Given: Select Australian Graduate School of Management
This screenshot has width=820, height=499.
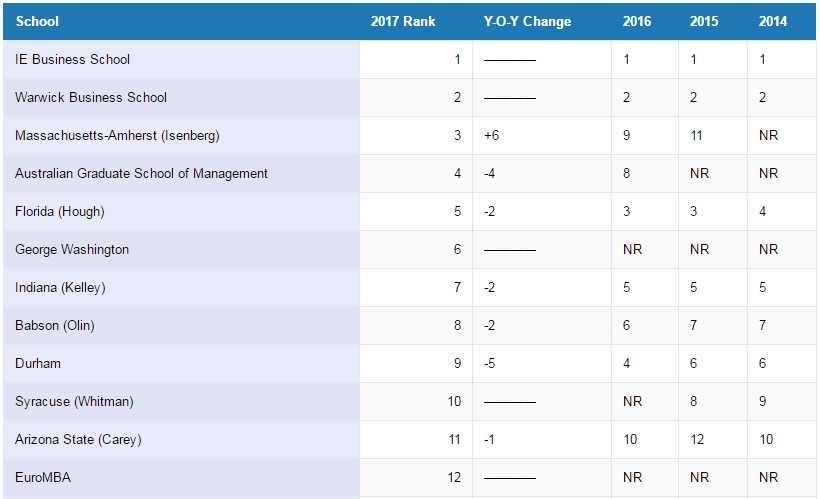Looking at the screenshot, I should click(141, 173).
